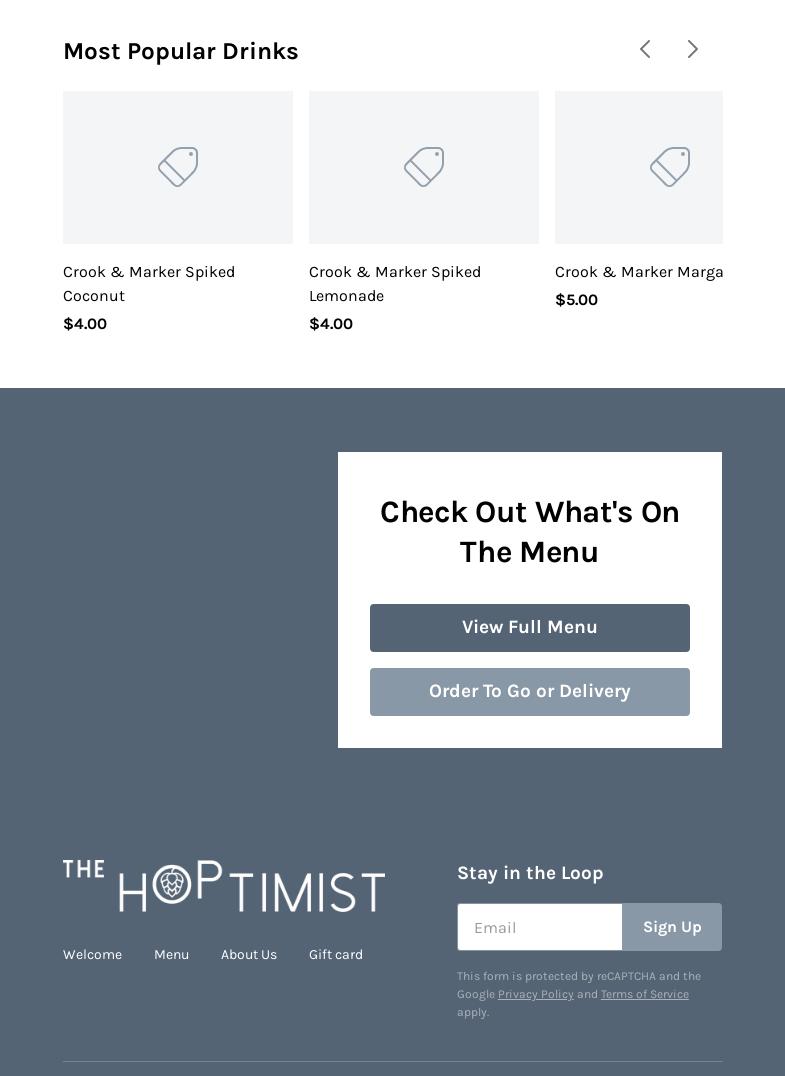Click Spiked Coconut placeholder tag icon
785x1076 pixels.
click(x=178, y=167)
